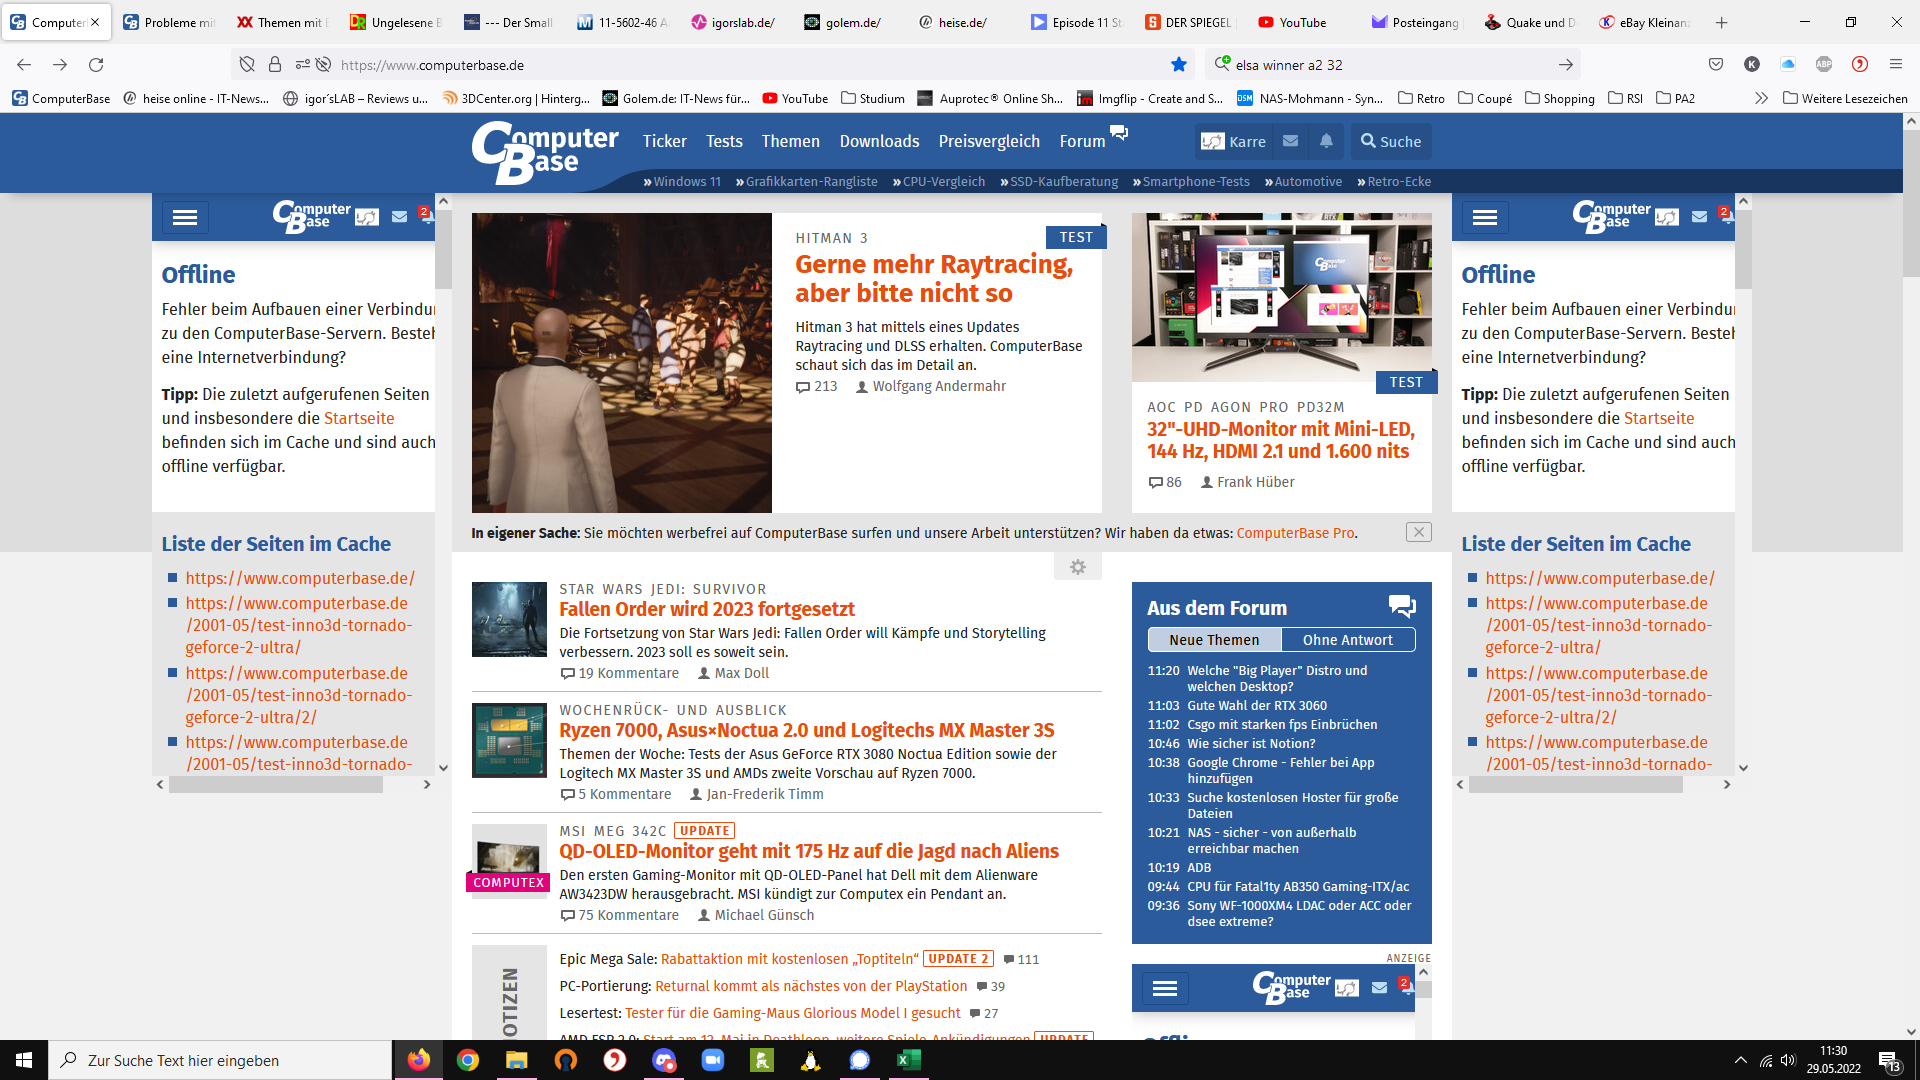Screen dimensions: 1920x1080
Task: Click the browser forward arrow
Action: [60, 65]
